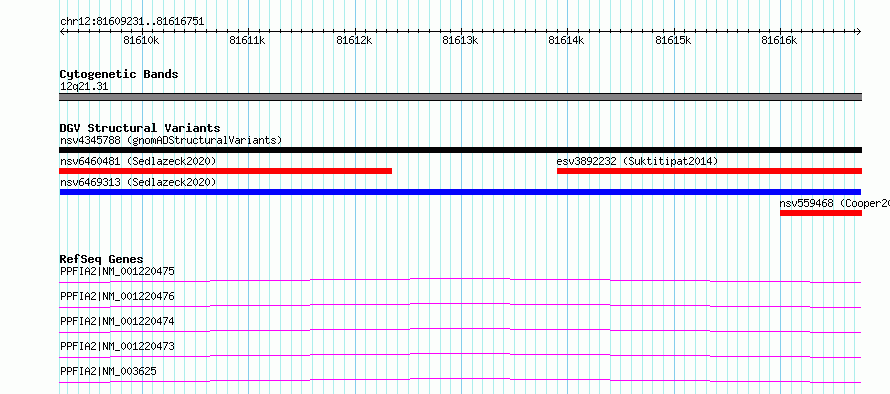Click the RefSeq Genes track heading
Viewport: 890px width, 394px height.
[102, 259]
